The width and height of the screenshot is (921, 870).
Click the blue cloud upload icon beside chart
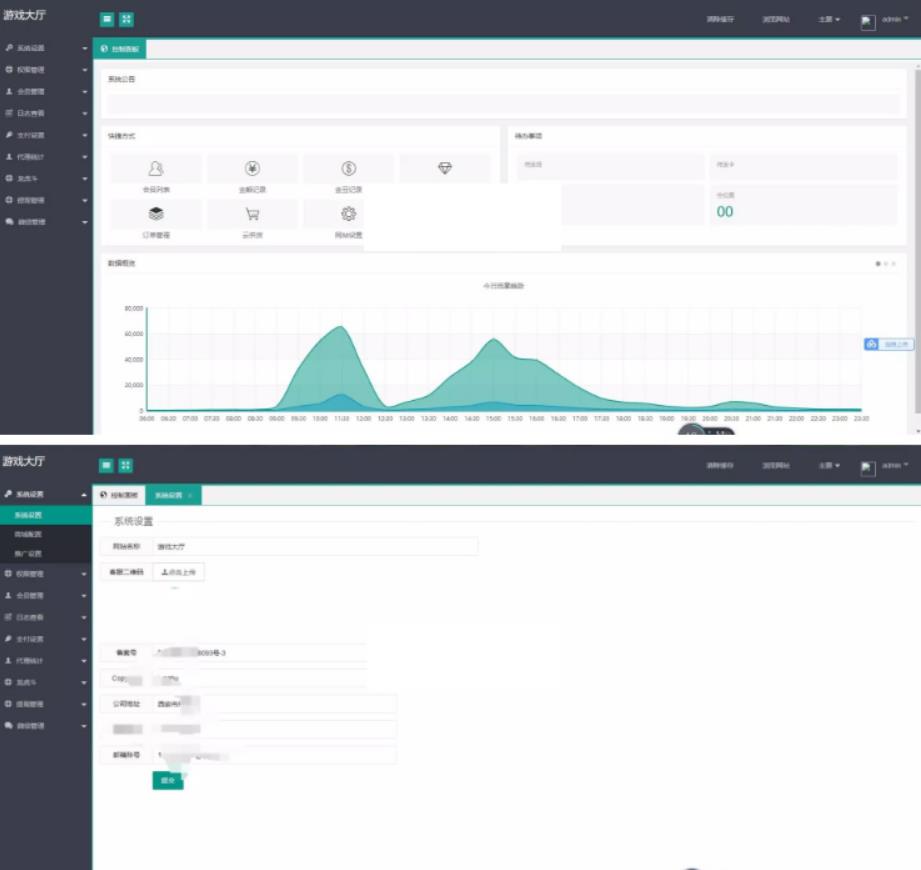tap(872, 344)
